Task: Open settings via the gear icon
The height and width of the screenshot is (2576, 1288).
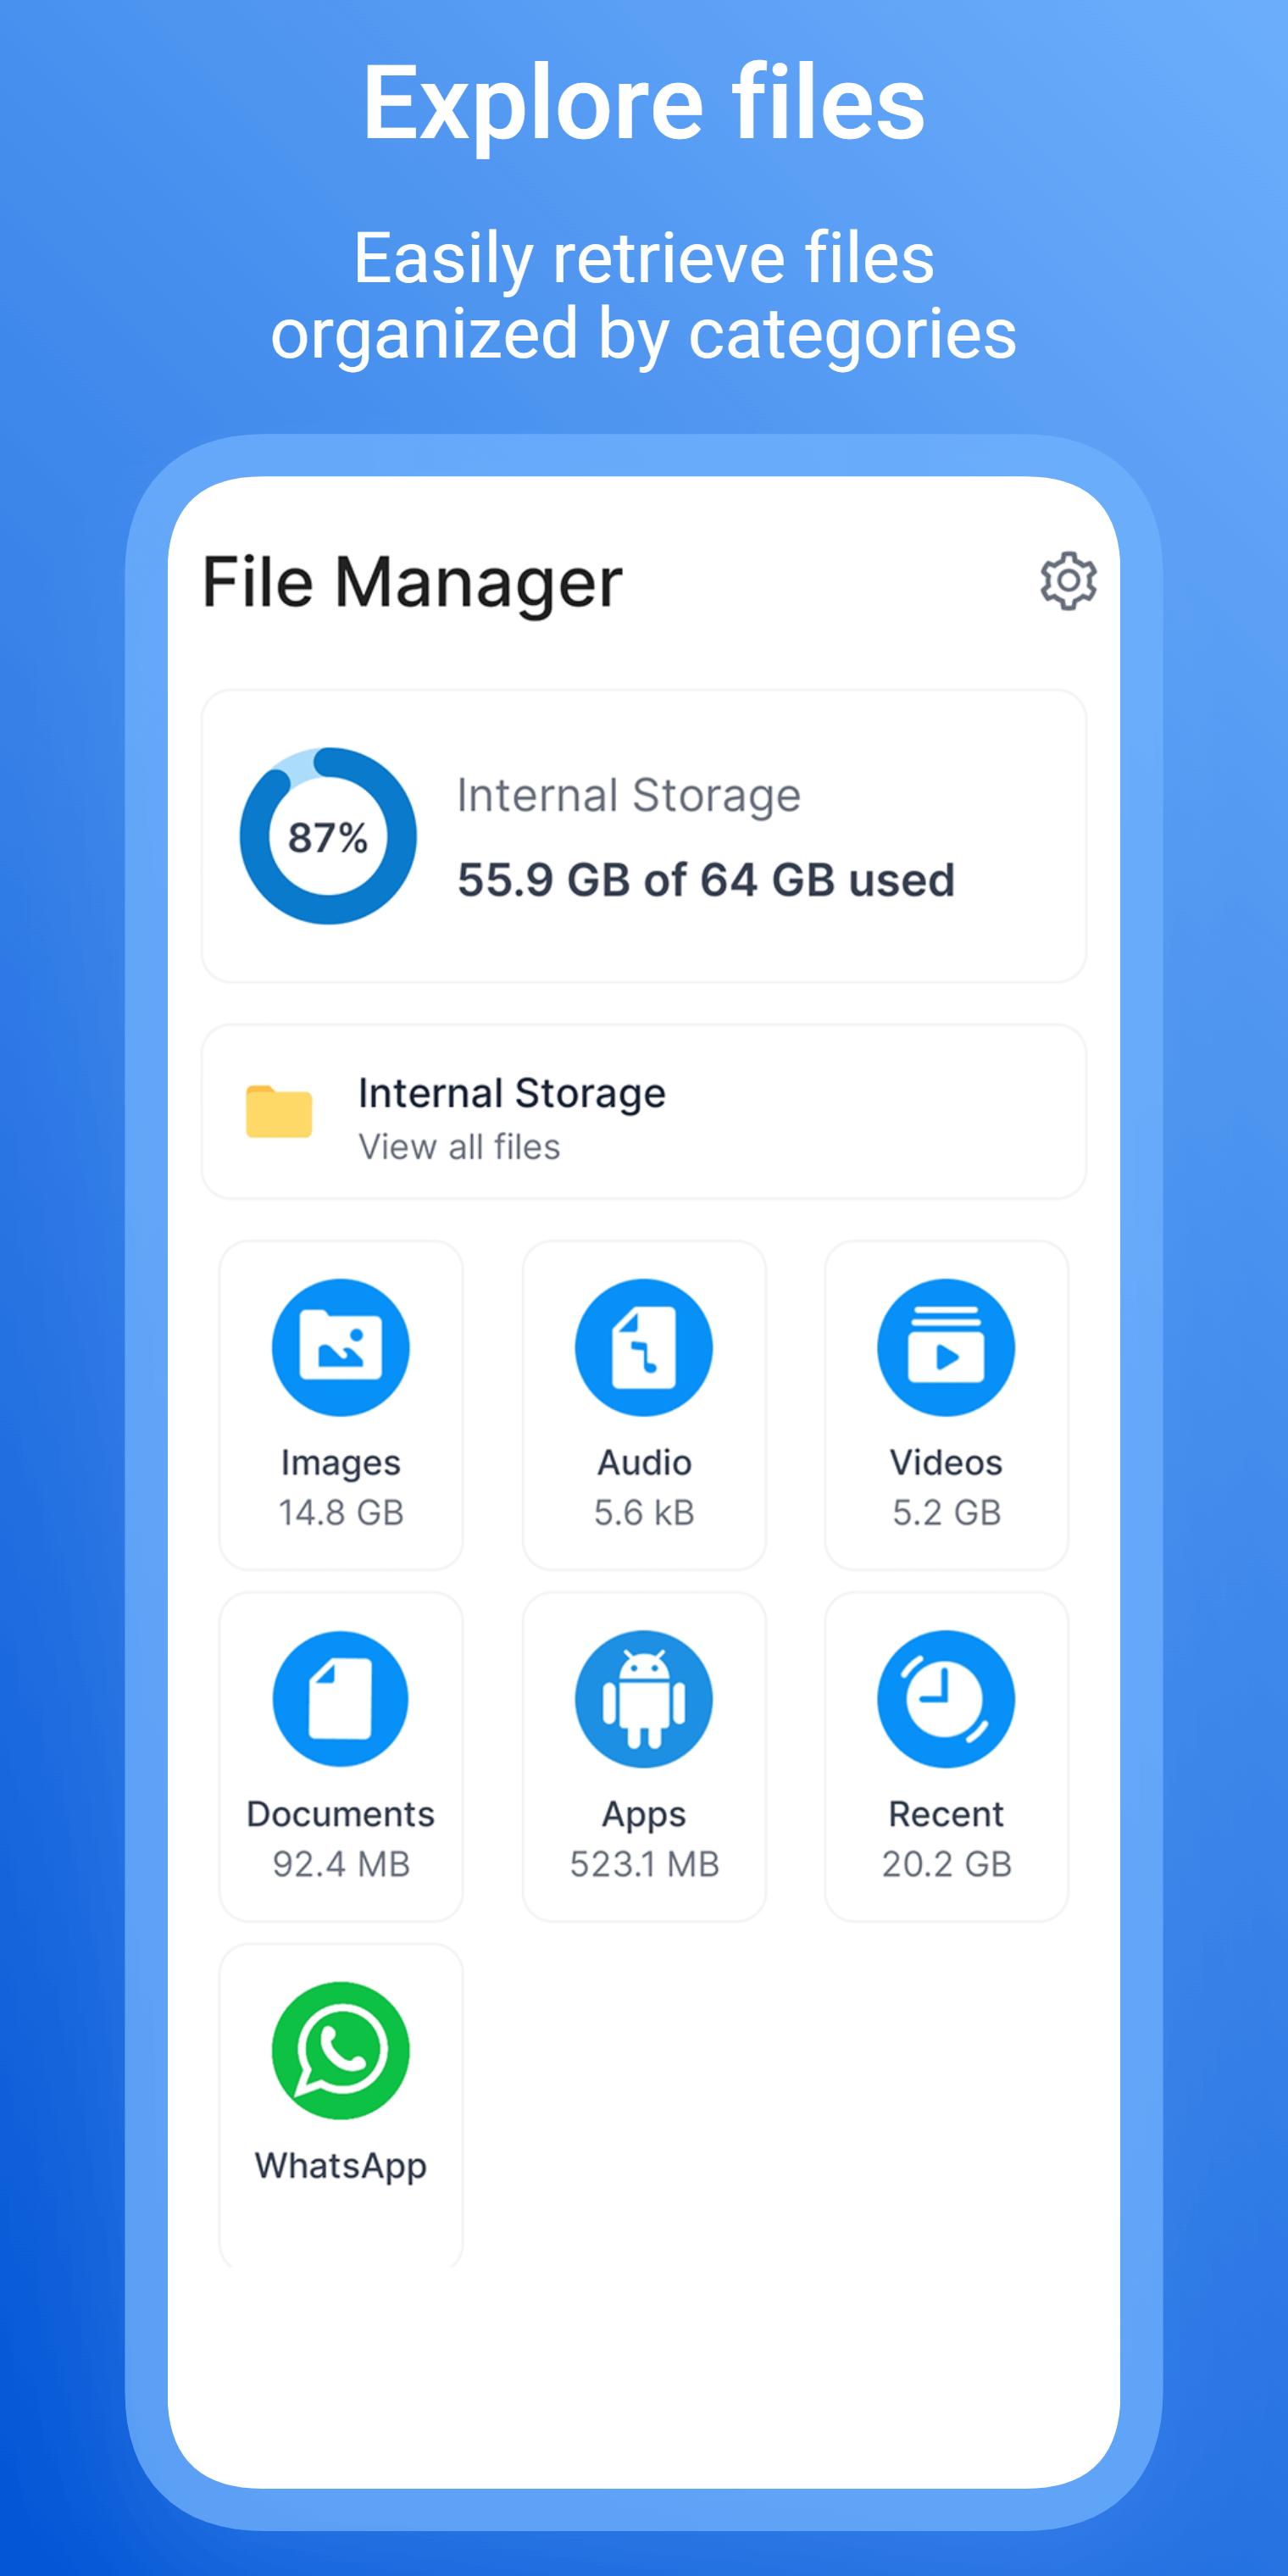Action: 1068,580
